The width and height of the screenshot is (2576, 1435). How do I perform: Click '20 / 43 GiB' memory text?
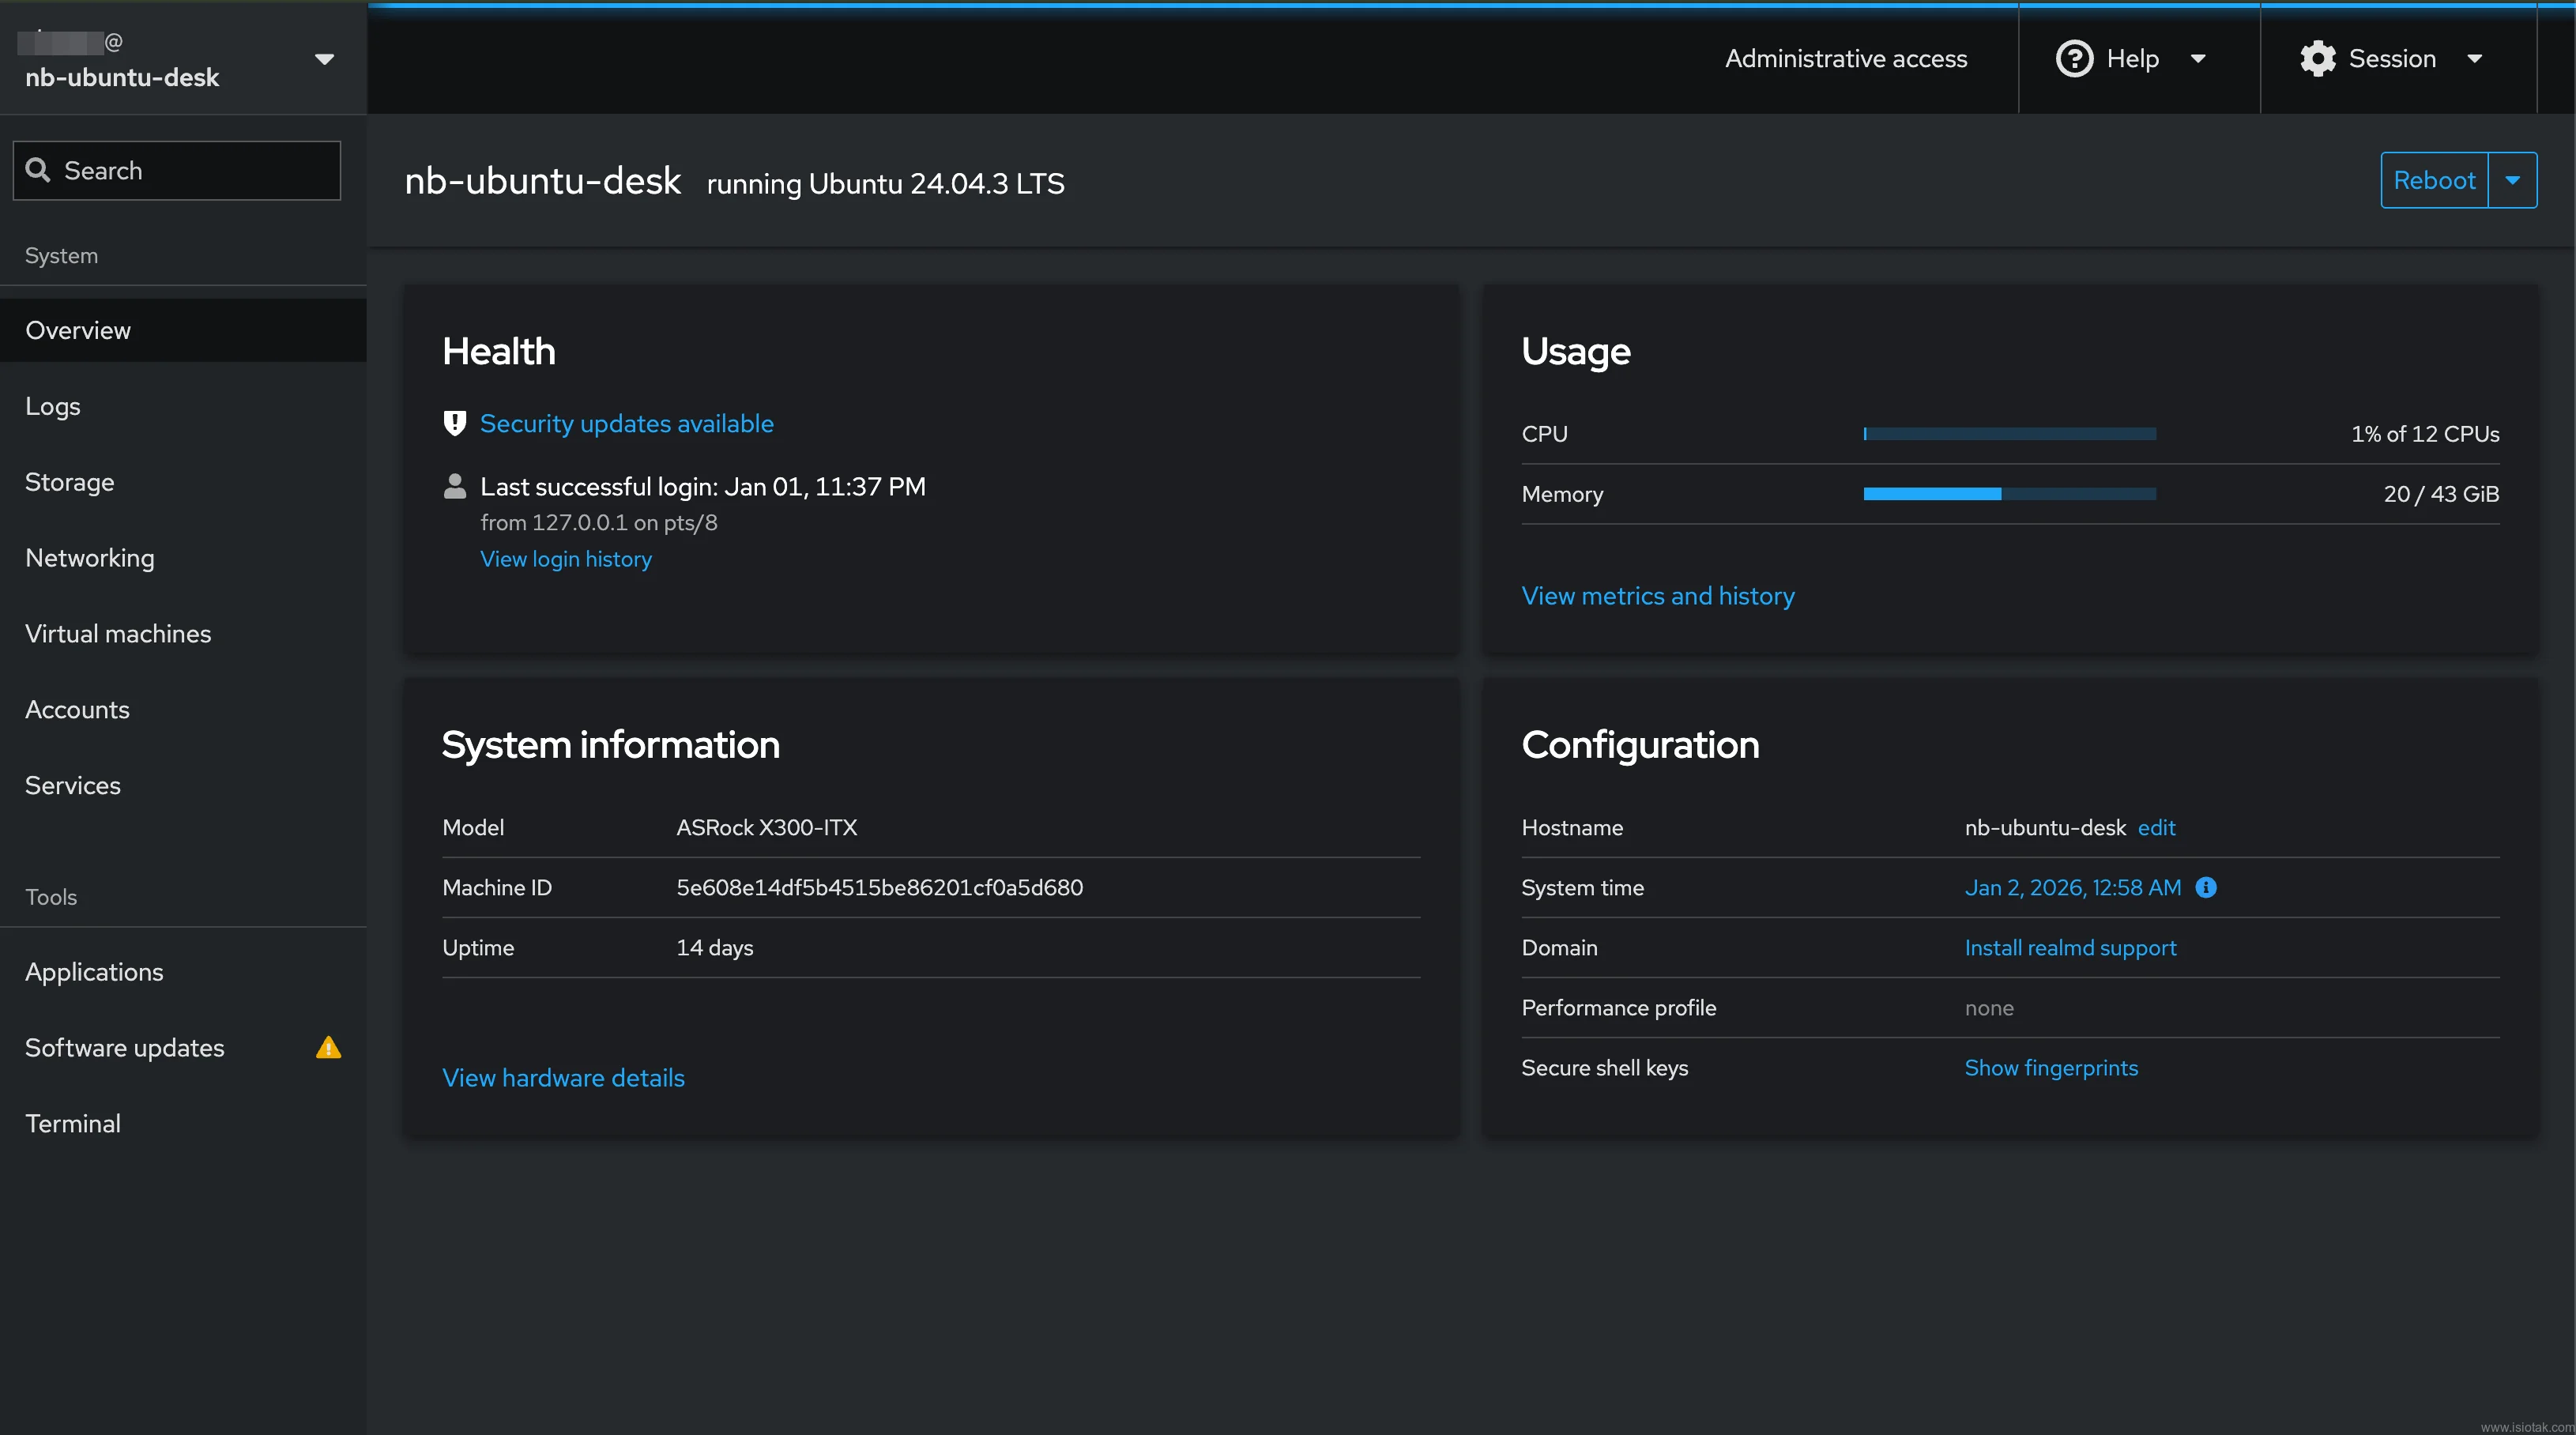click(2441, 494)
